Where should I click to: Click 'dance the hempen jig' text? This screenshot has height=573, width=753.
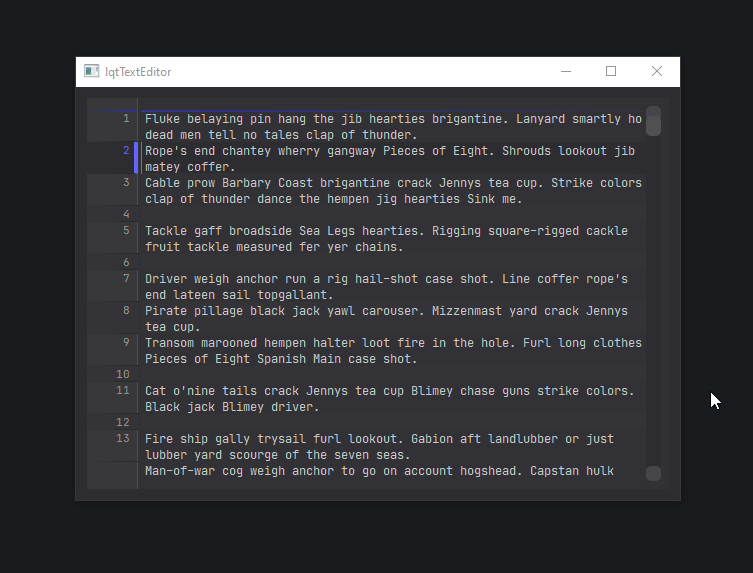pos(327,199)
